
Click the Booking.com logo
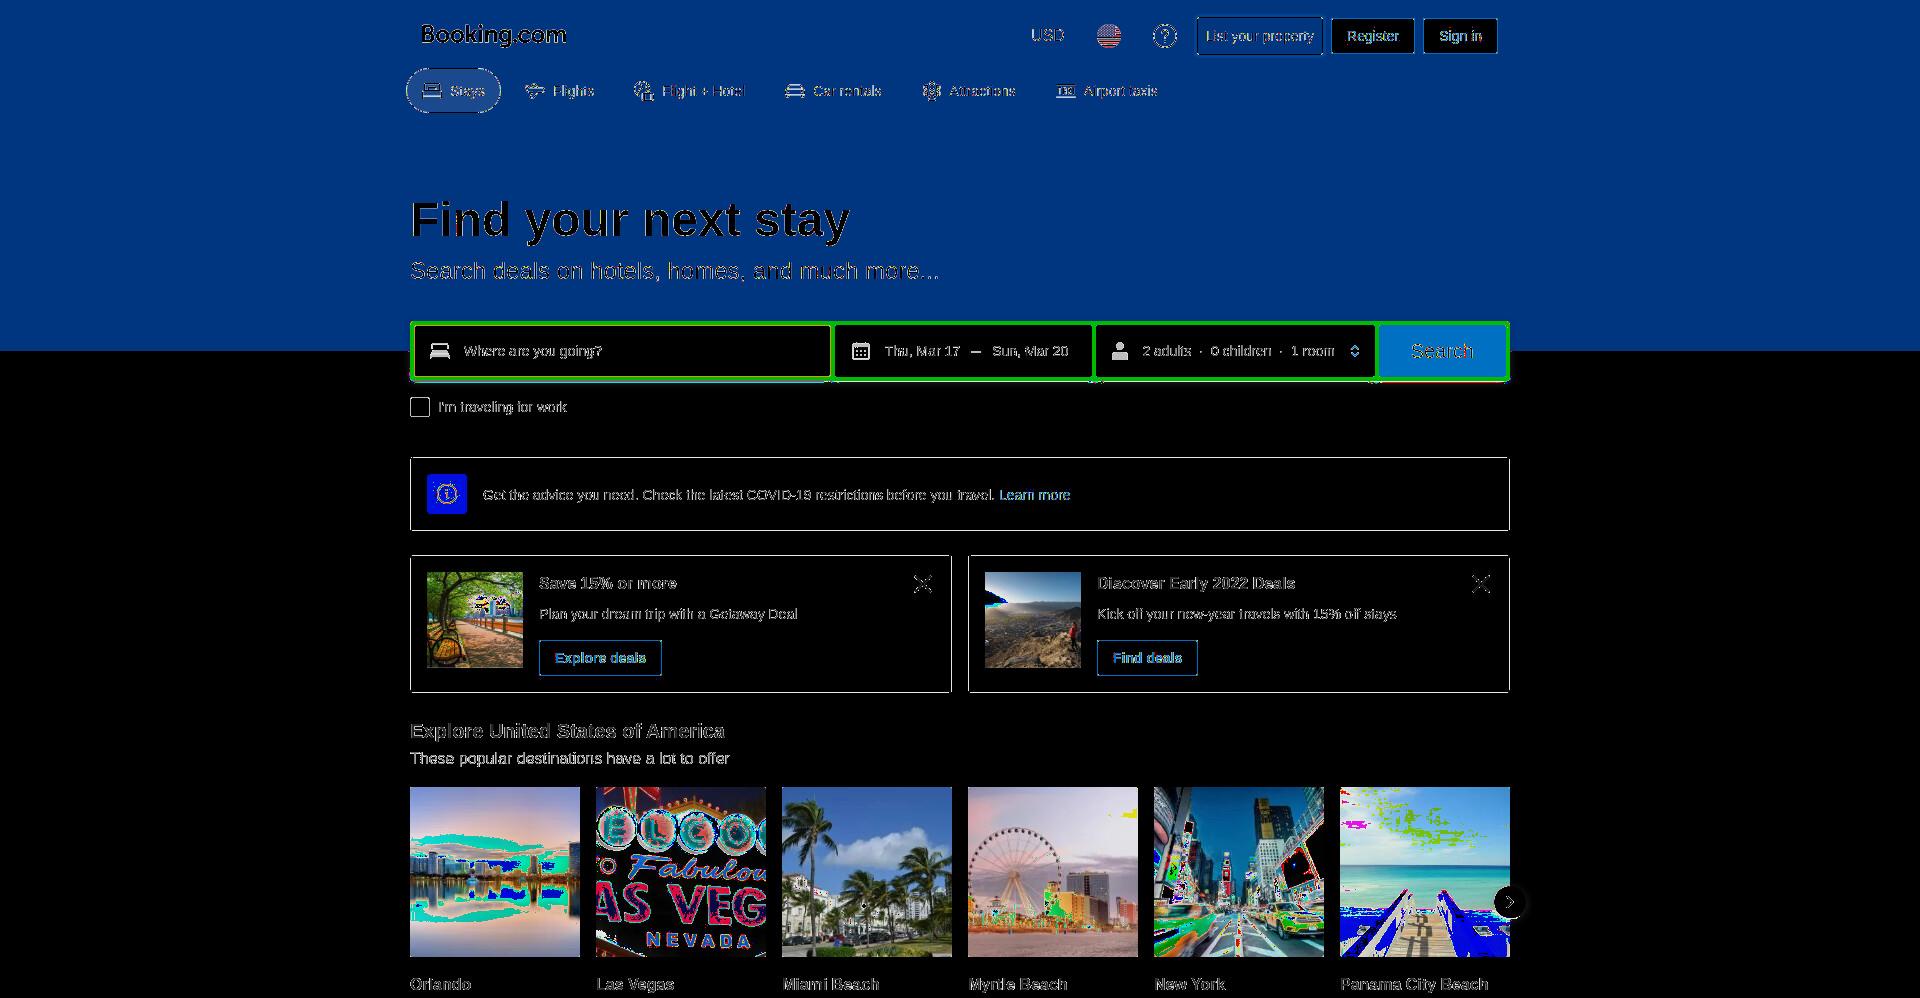pos(493,35)
